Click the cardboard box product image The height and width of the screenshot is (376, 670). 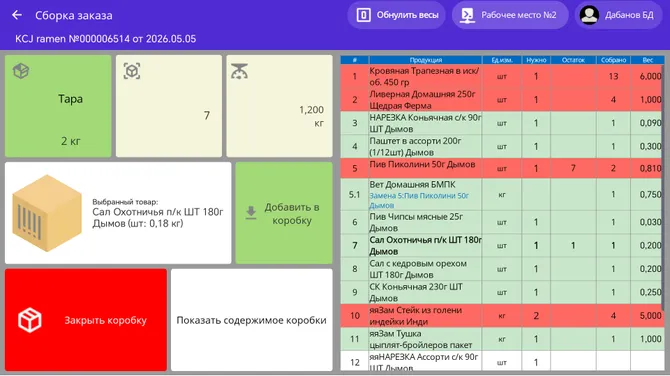[x=47, y=213]
